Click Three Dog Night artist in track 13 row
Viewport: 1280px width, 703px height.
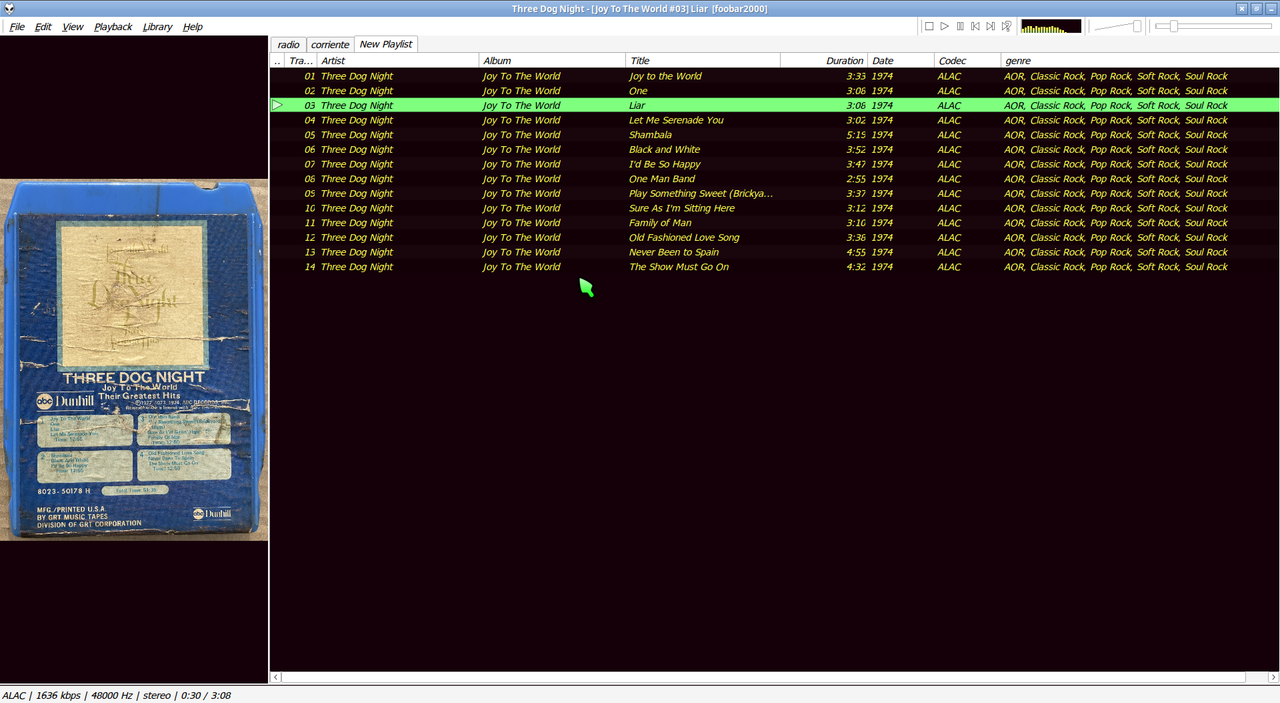[357, 252]
